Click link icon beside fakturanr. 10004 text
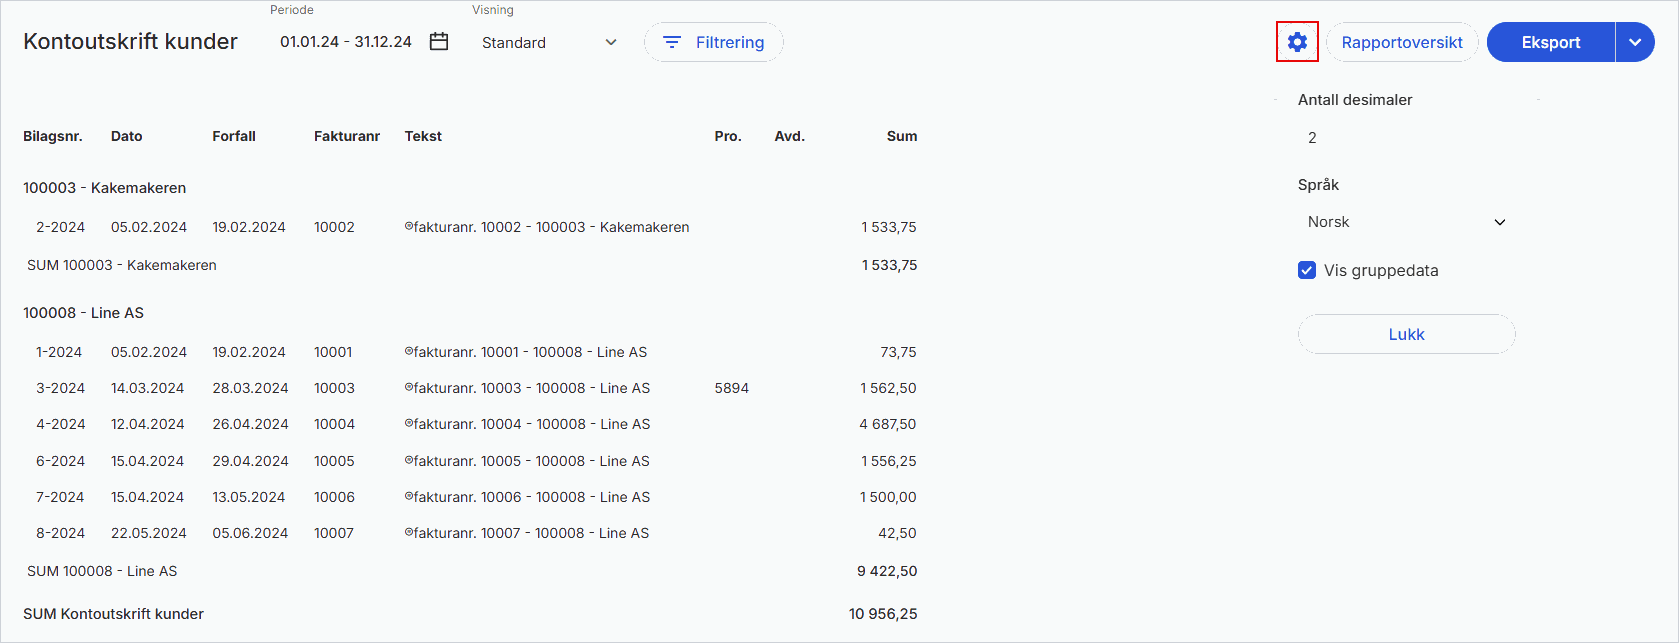 (408, 424)
